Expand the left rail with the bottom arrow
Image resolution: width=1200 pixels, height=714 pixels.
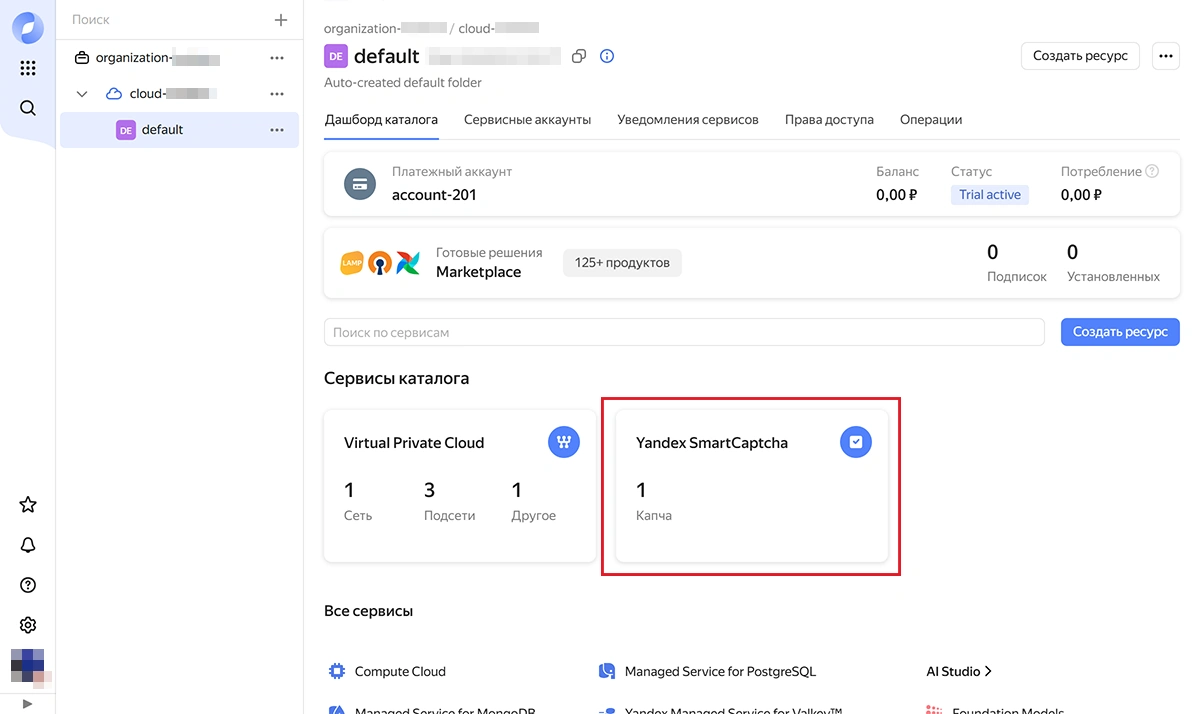(x=28, y=704)
